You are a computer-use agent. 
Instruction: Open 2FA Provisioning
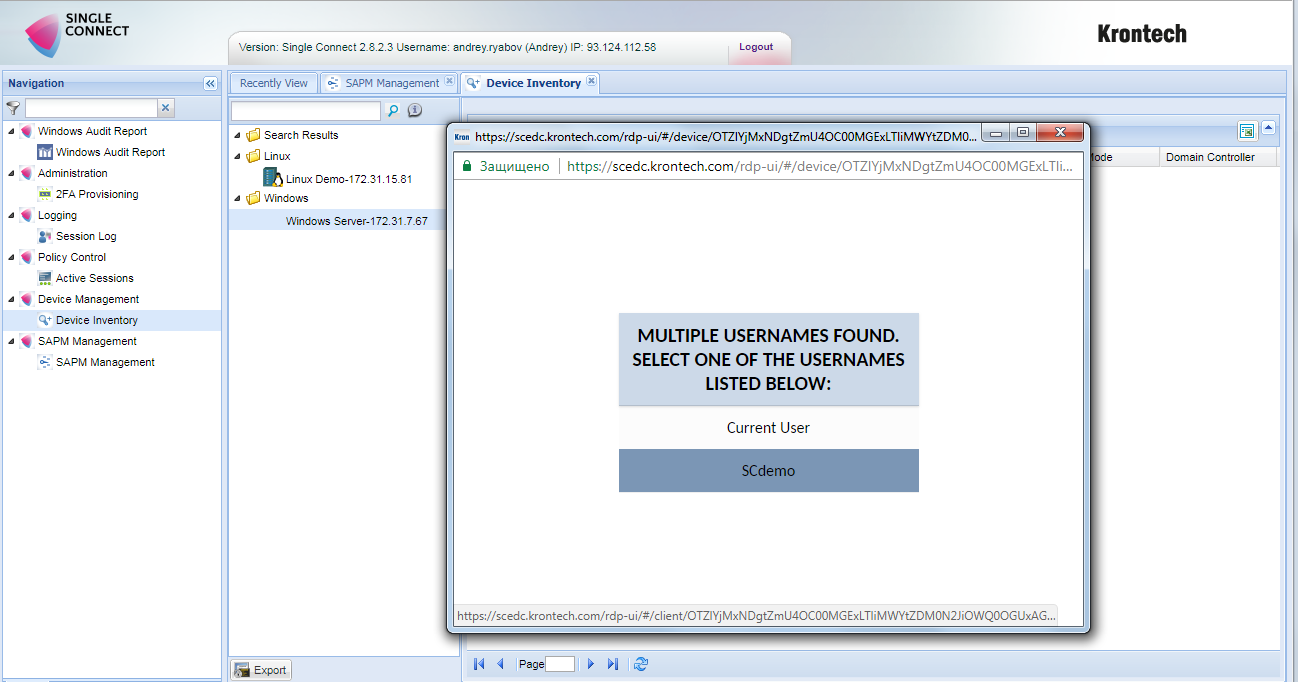pyautogui.click(x=97, y=194)
